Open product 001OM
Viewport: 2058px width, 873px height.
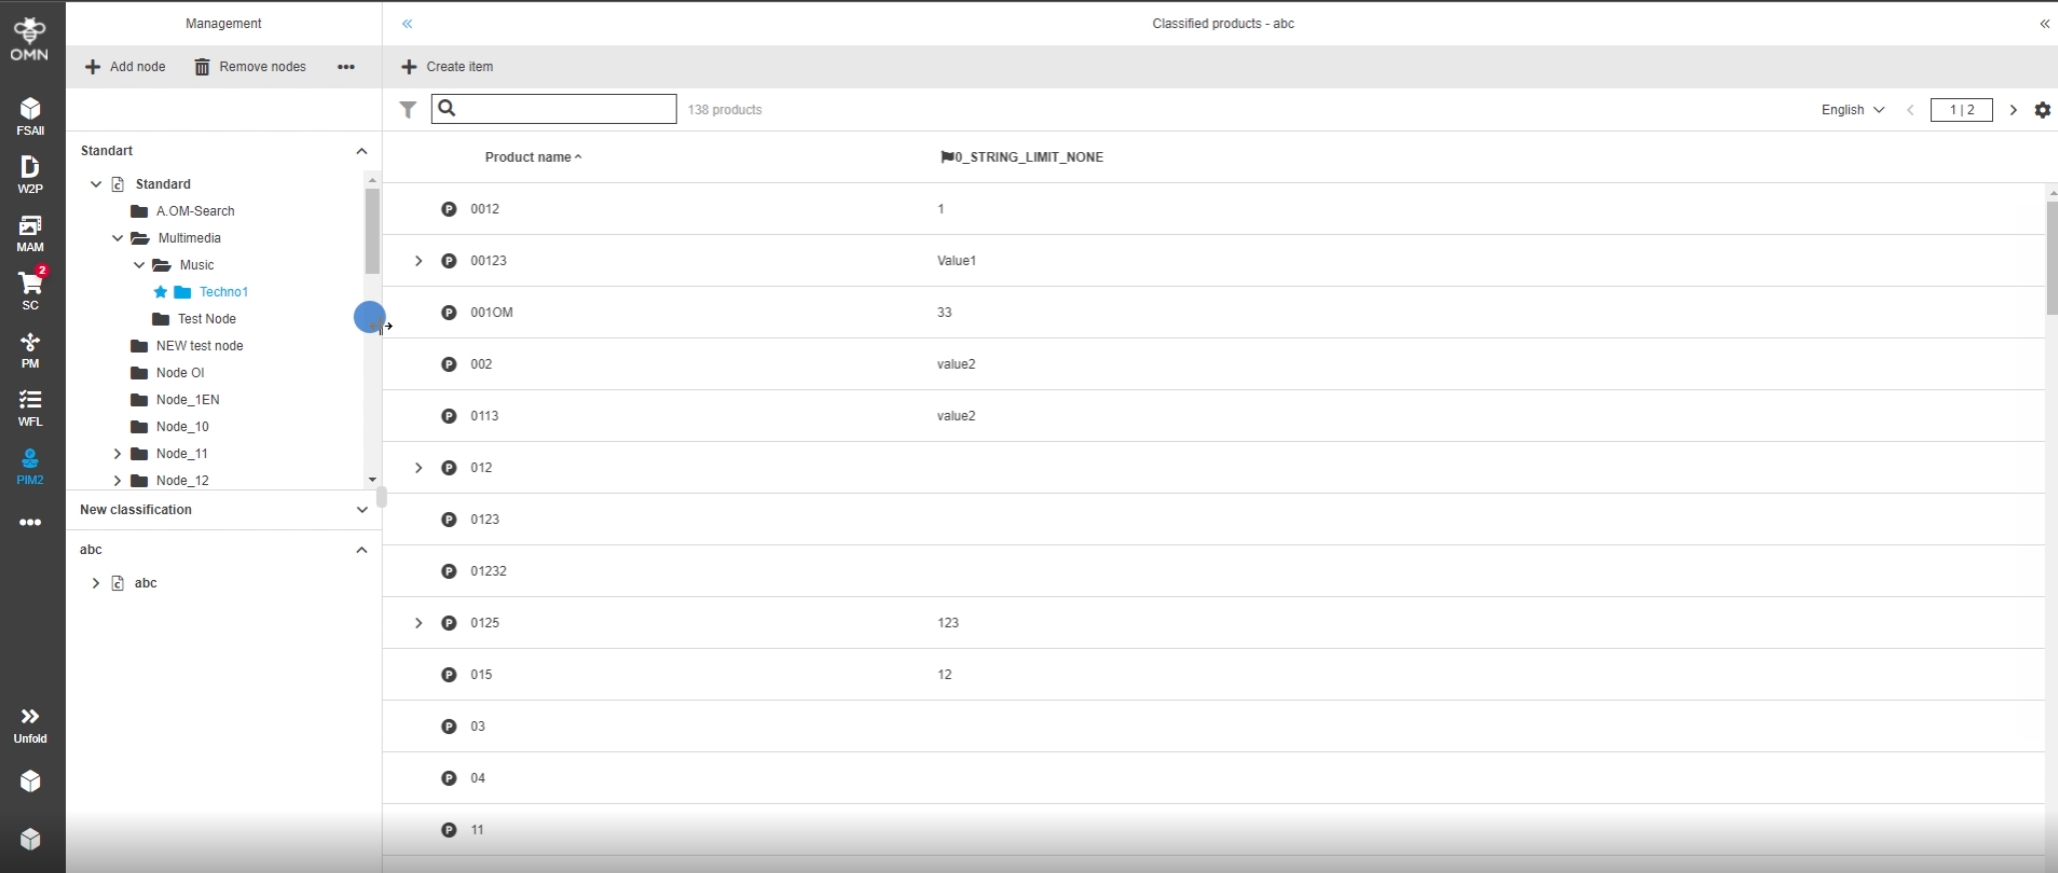492,313
